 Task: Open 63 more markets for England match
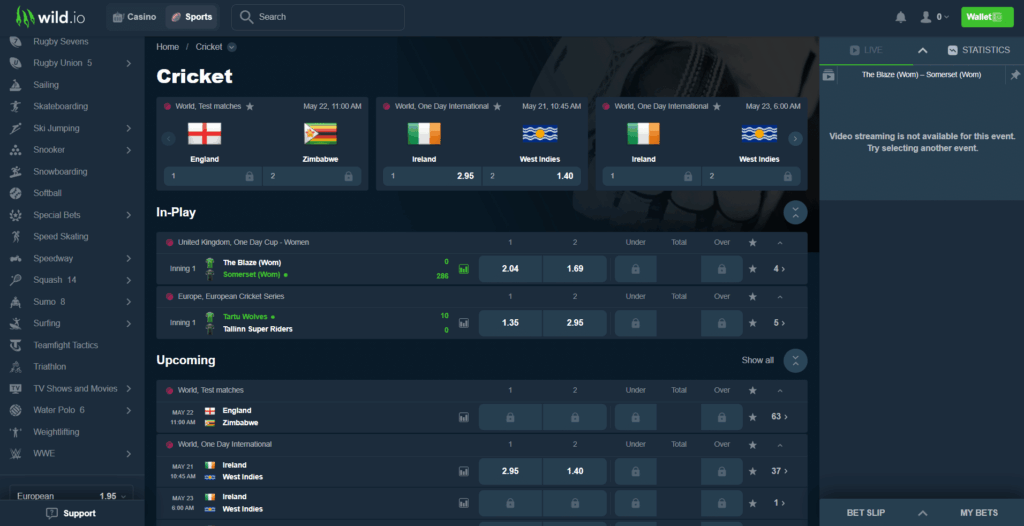[x=779, y=417]
